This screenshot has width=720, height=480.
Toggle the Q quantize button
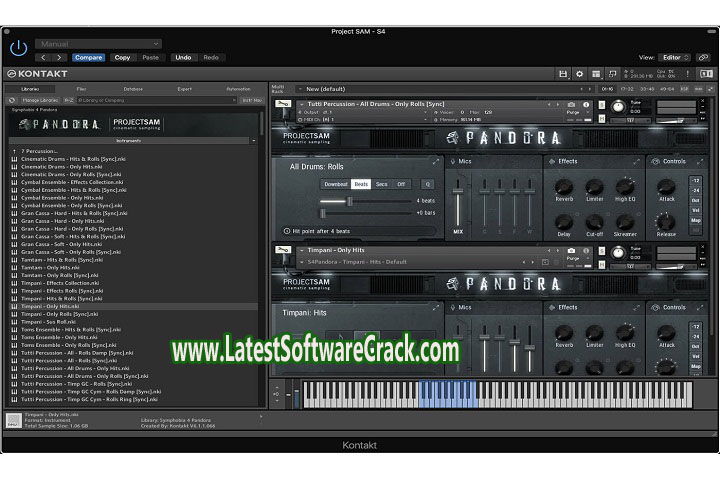click(428, 184)
